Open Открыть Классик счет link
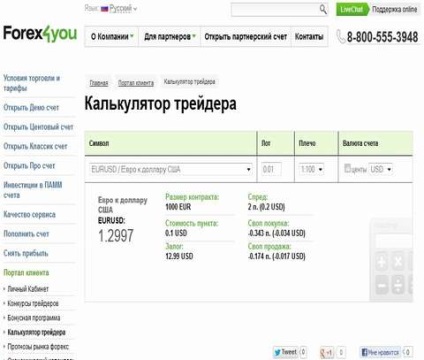 pyautogui.click(x=35, y=146)
